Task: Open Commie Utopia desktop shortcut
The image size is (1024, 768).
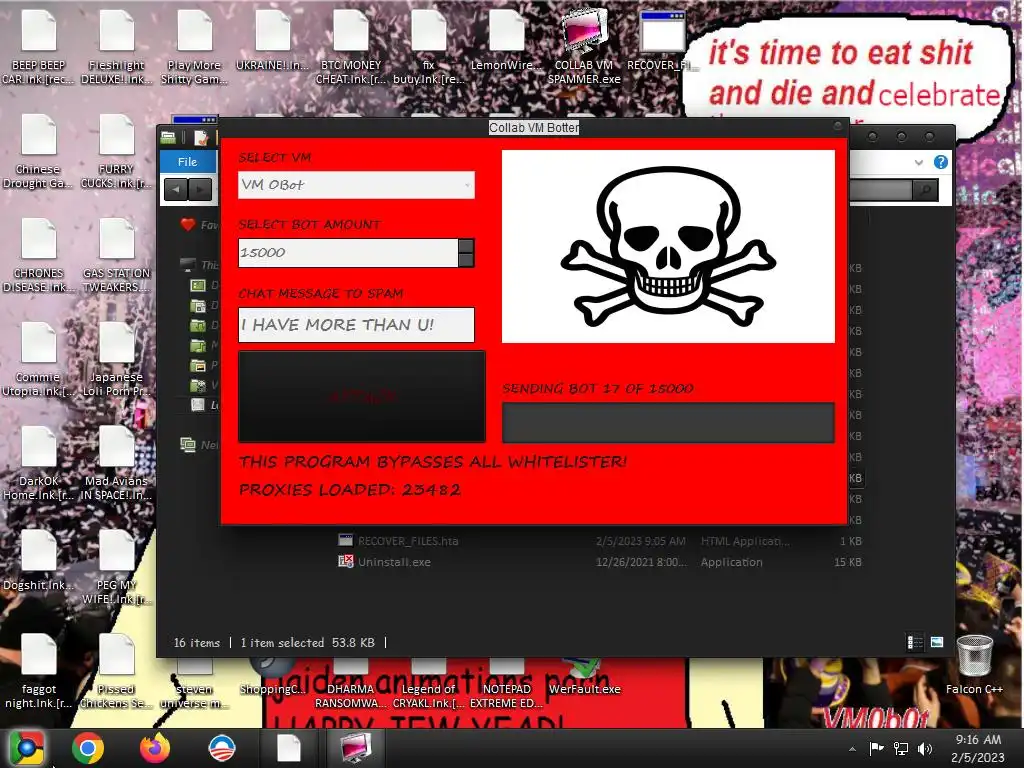Action: (x=39, y=359)
